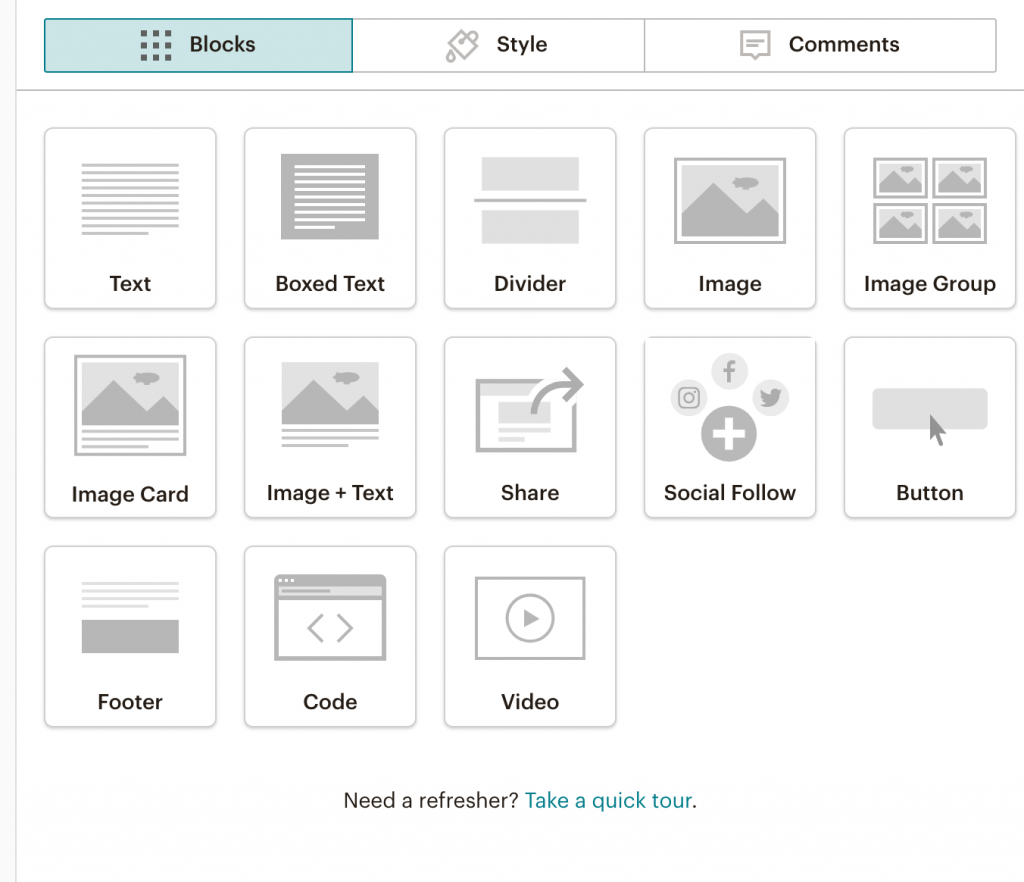
Task: Pick the Share block
Action: pos(530,427)
